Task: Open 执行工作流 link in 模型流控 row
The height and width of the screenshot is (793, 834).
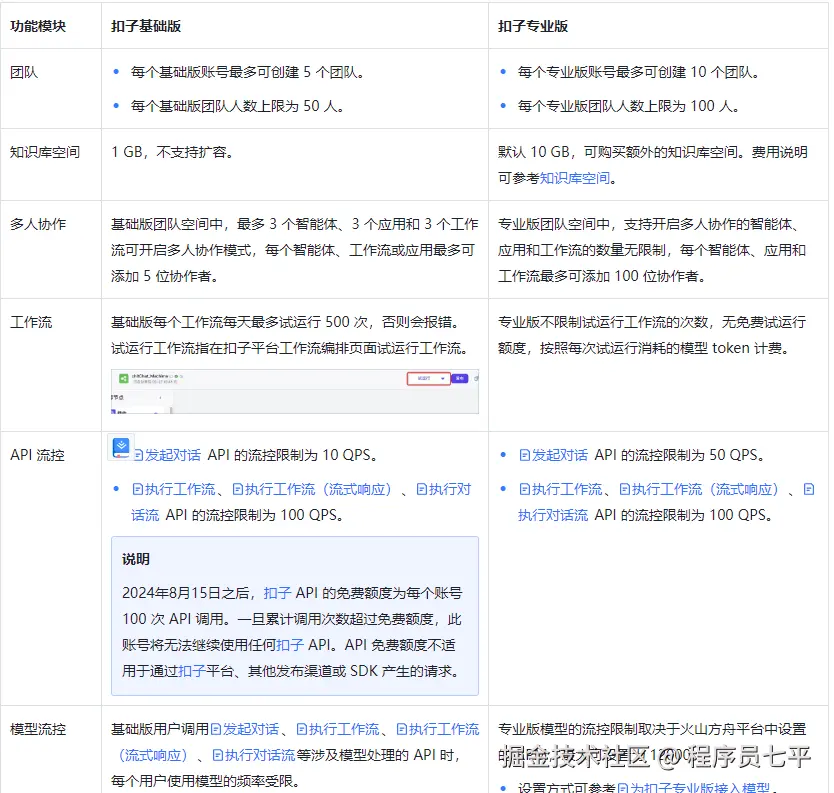Action: click(338, 729)
